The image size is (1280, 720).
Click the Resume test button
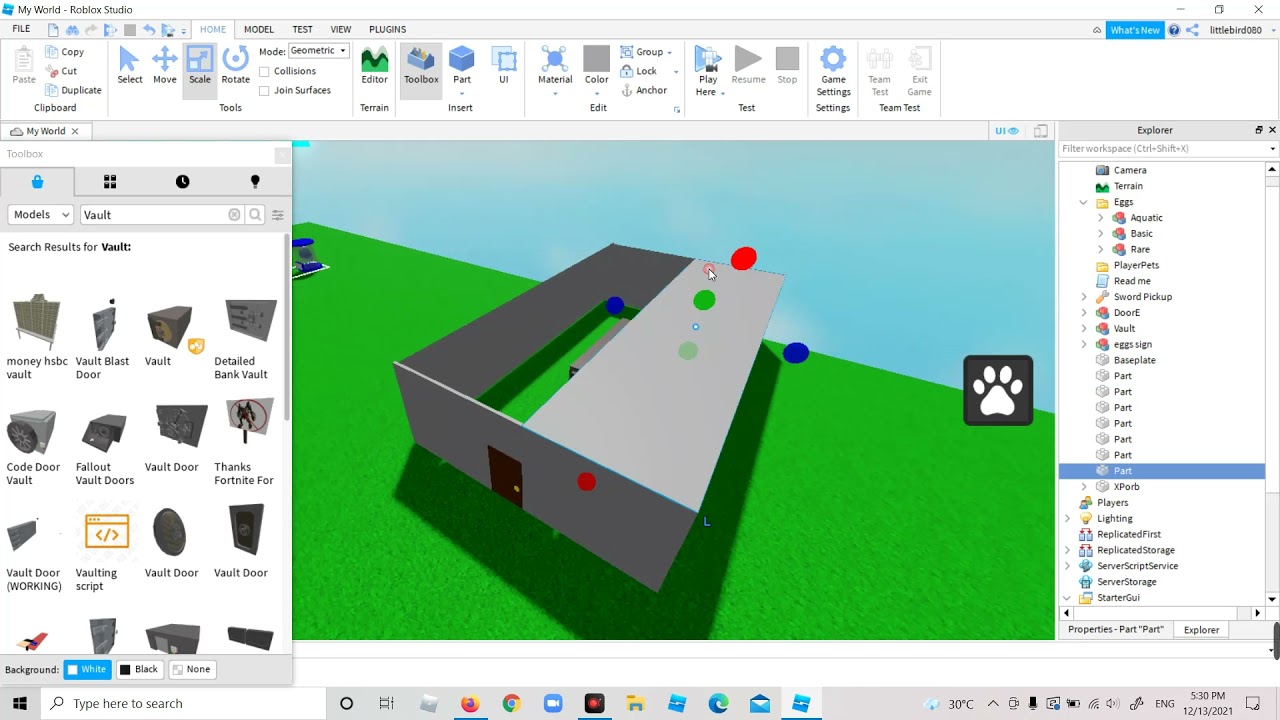[748, 66]
